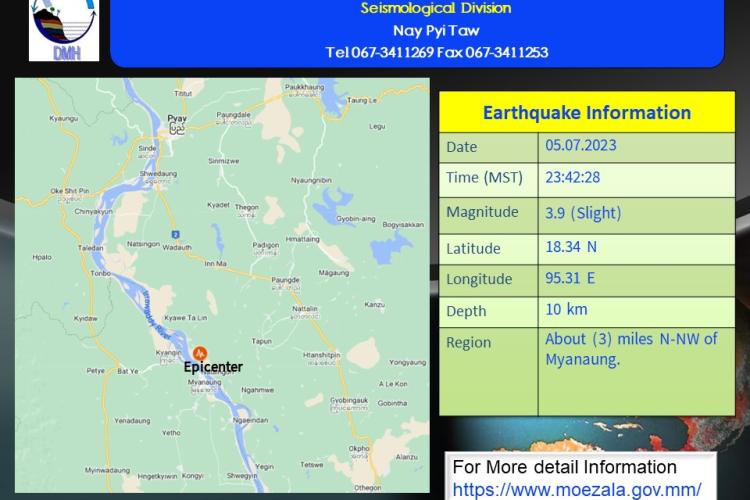Click Natsingon label on map
Screen dimensions: 750x500
[143, 244]
